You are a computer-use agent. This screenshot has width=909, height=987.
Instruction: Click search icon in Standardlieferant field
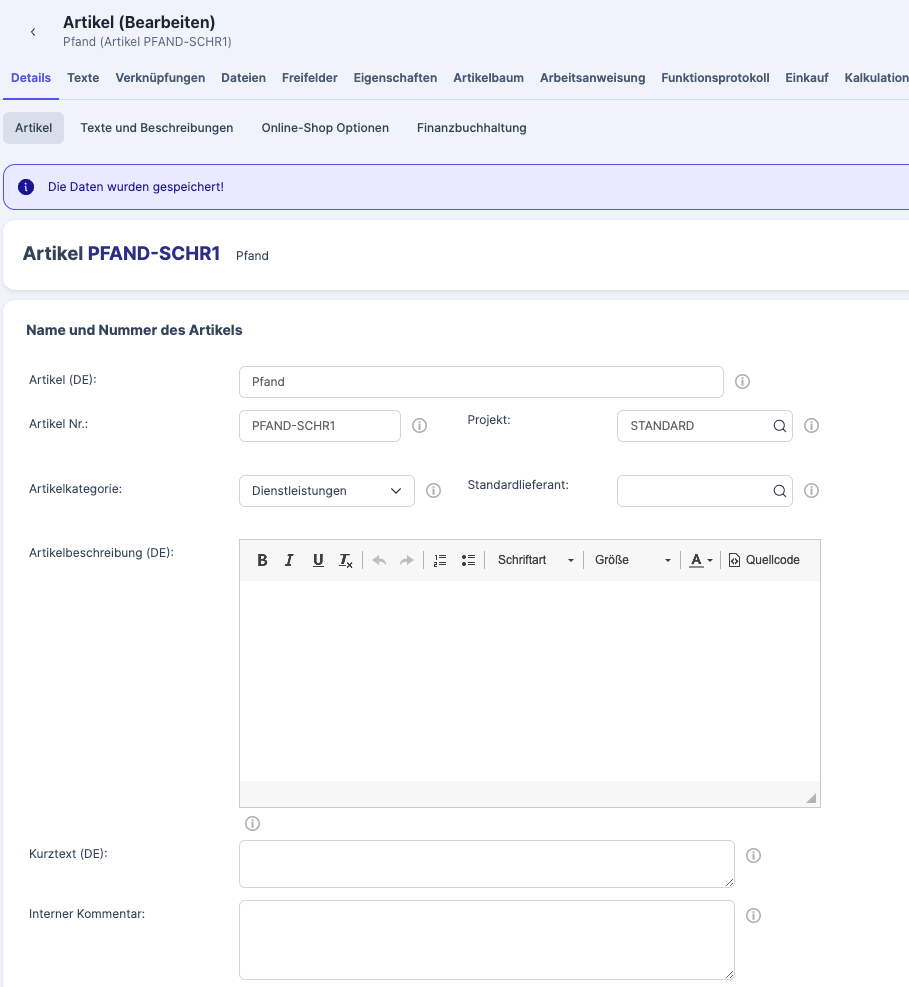(779, 491)
